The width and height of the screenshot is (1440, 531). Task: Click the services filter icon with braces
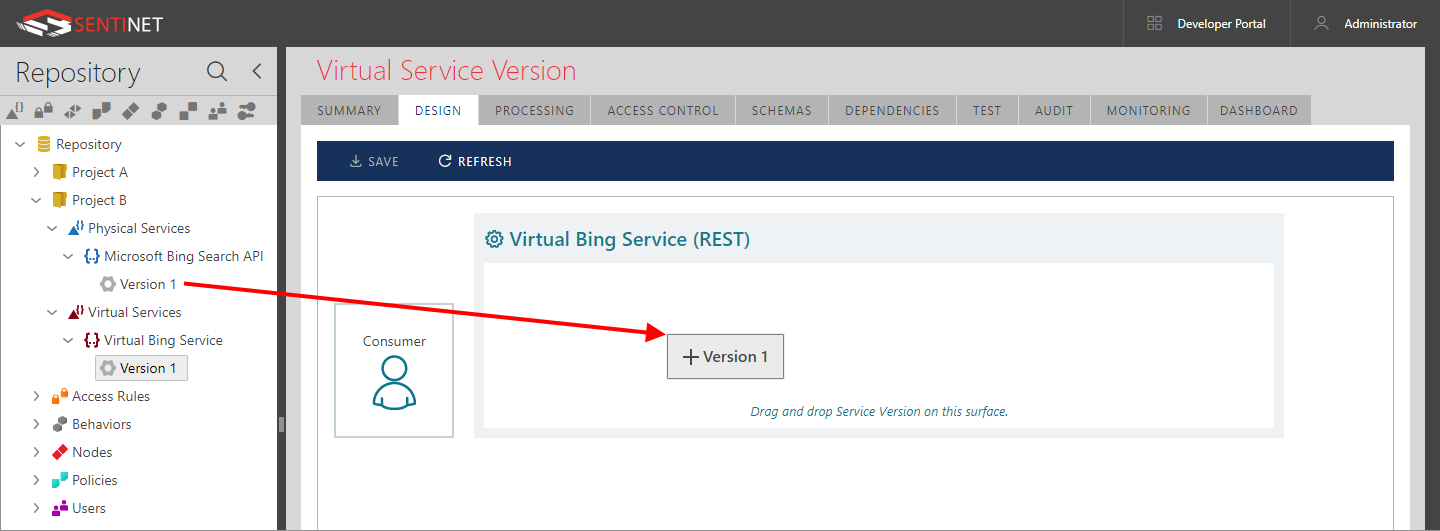pyautogui.click(x=15, y=110)
